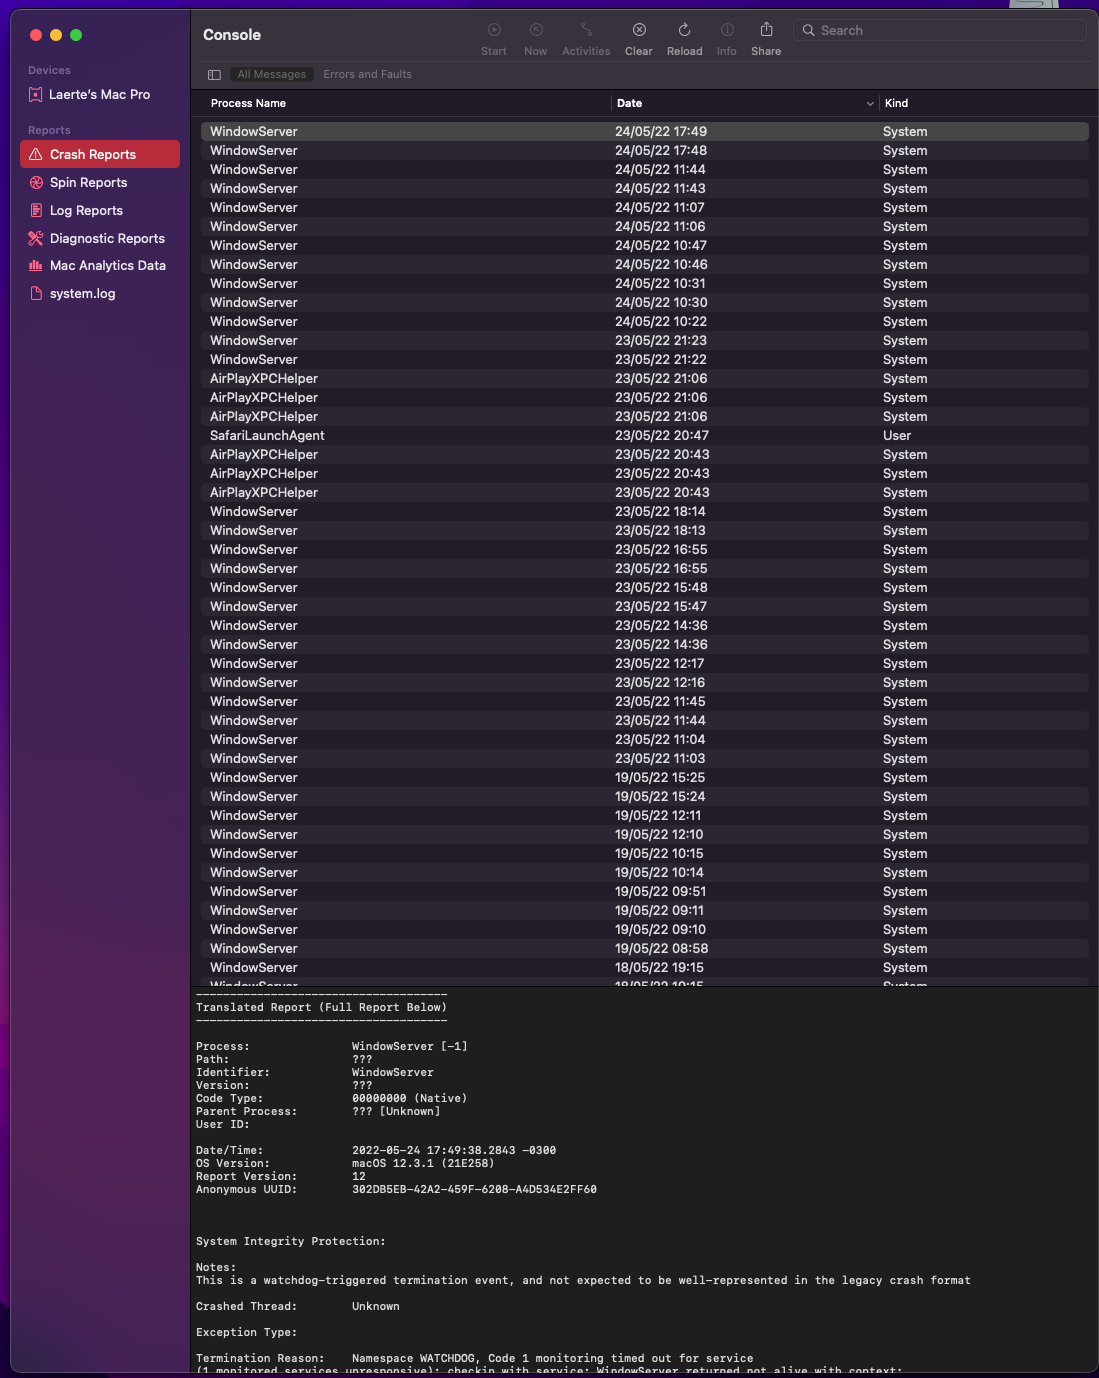The width and height of the screenshot is (1099, 1378).
Task: Focus the Search input field
Action: [x=940, y=30]
